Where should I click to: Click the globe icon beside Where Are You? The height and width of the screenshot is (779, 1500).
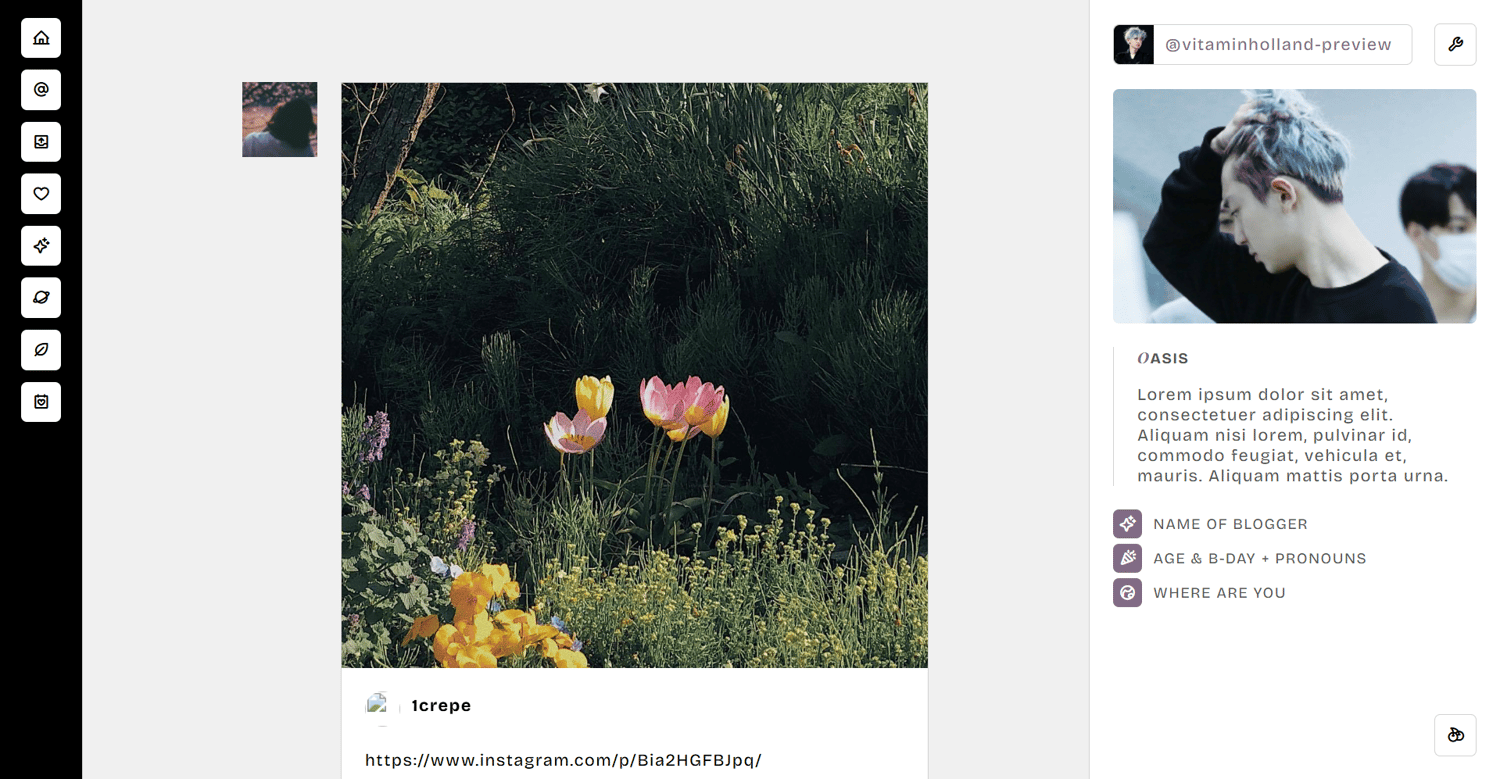click(x=1127, y=592)
